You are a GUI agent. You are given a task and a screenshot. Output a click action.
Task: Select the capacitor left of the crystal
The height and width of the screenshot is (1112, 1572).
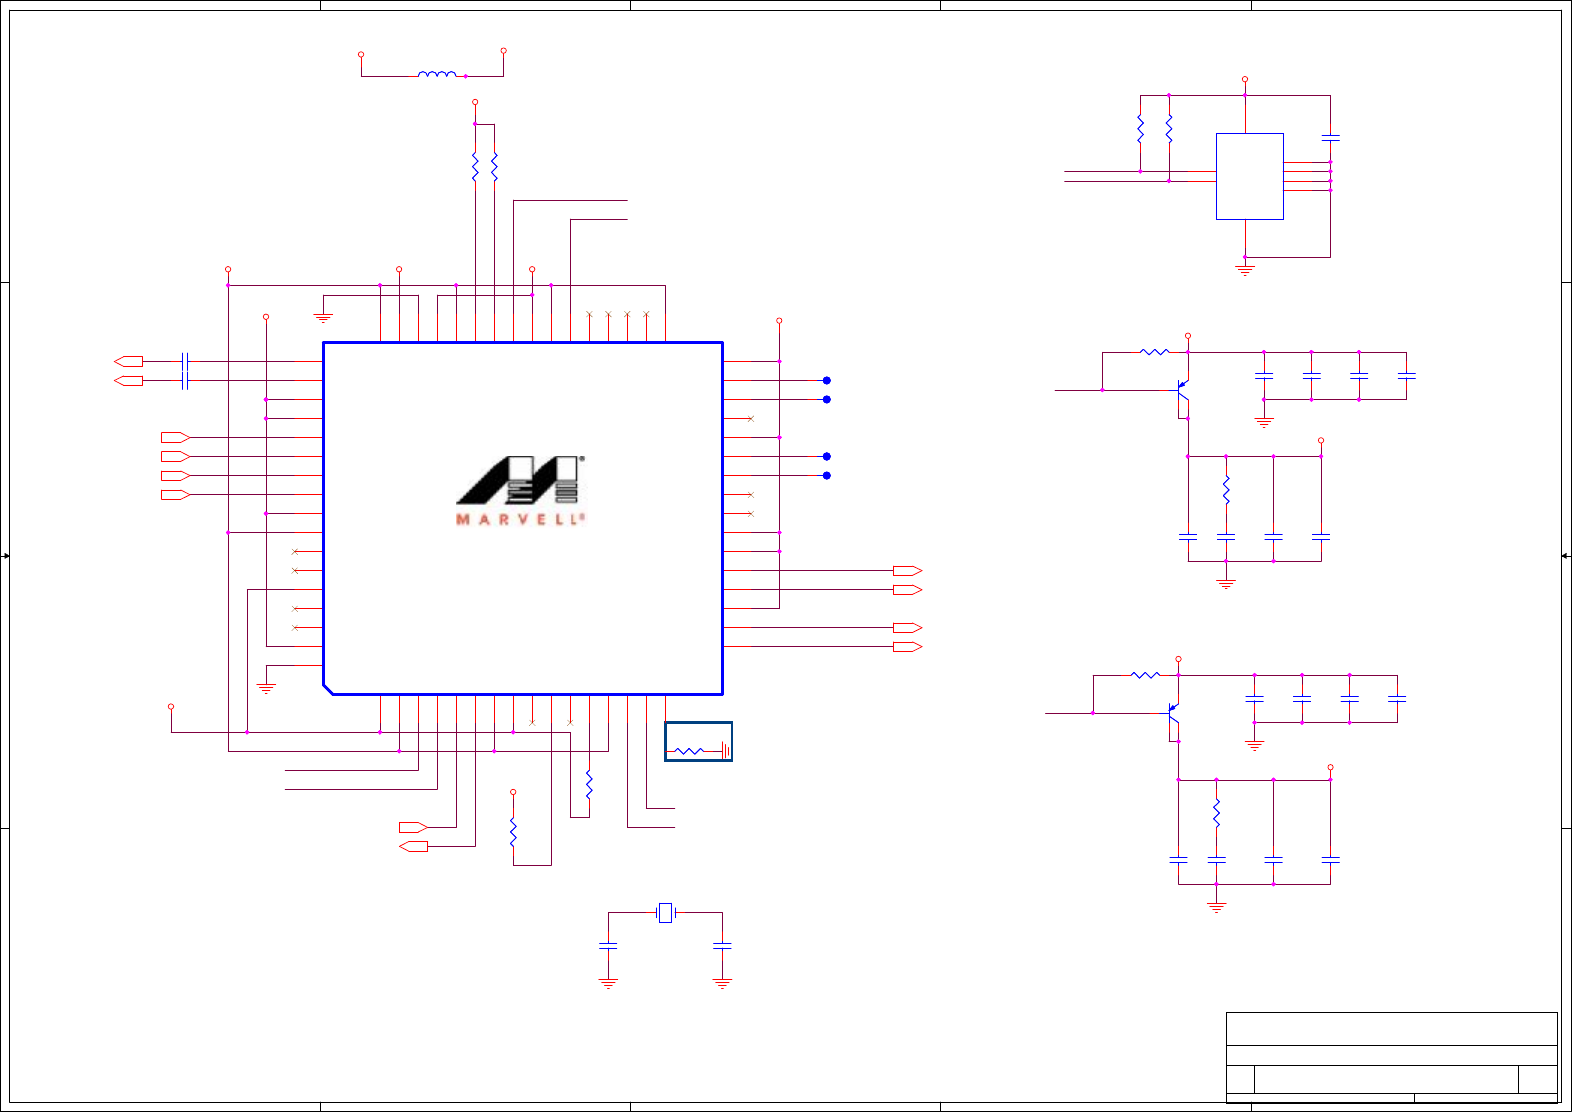click(608, 945)
